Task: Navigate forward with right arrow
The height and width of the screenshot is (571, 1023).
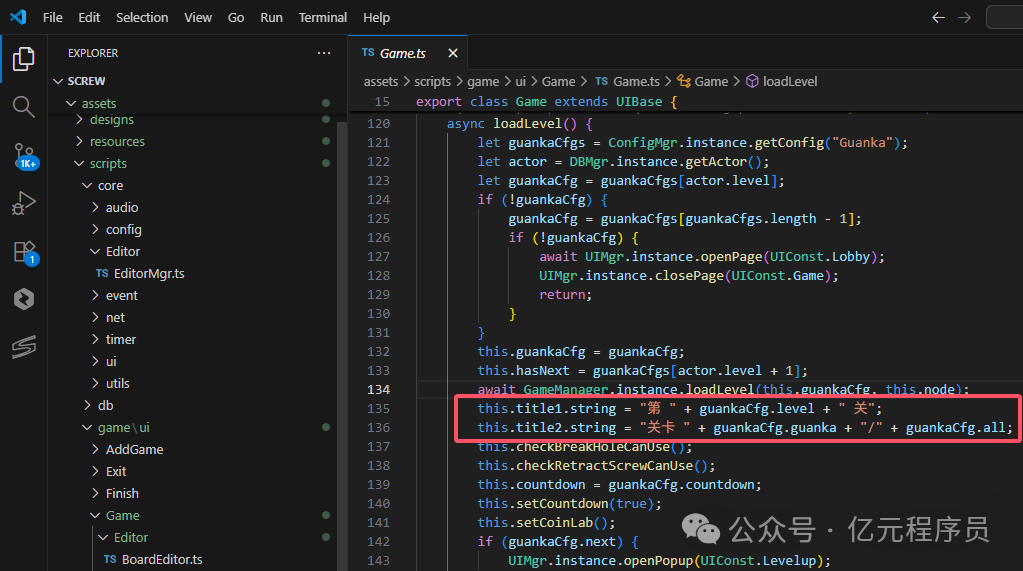Action: click(964, 18)
